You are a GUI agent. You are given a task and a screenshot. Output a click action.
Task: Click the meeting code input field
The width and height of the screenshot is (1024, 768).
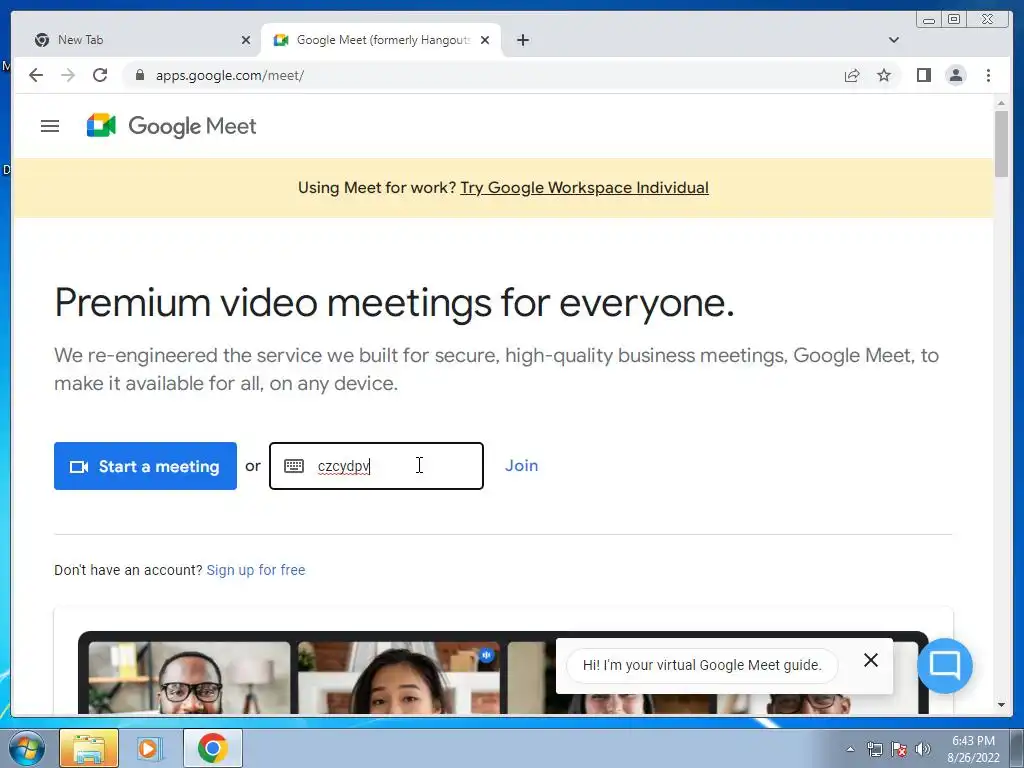tap(376, 466)
